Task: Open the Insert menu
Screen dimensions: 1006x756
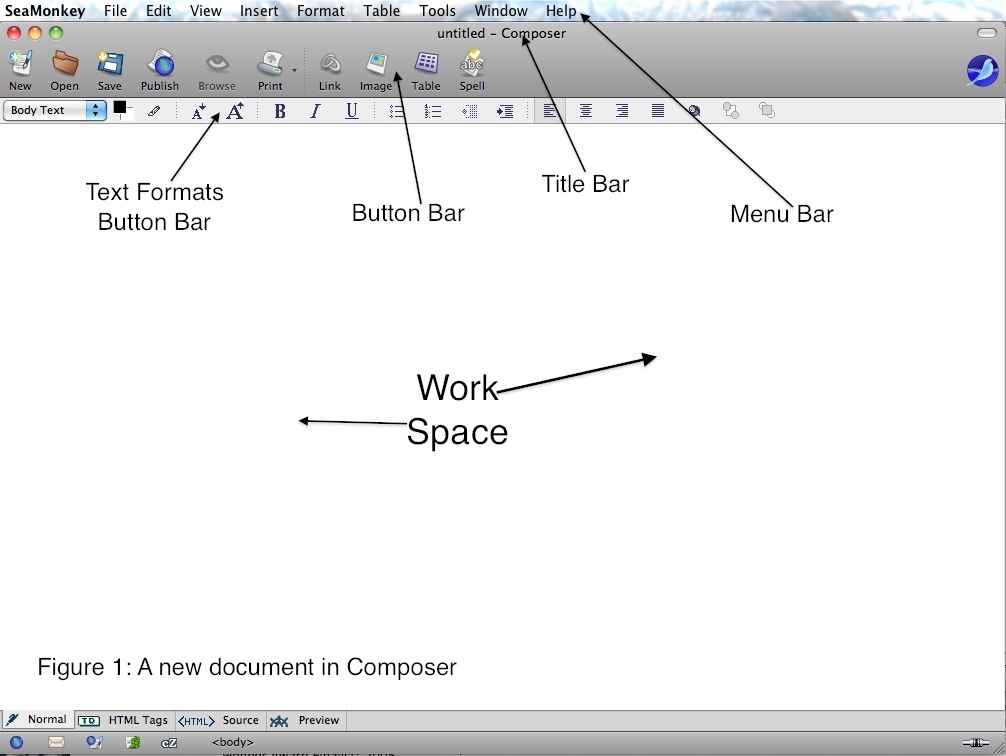Action: coord(259,11)
